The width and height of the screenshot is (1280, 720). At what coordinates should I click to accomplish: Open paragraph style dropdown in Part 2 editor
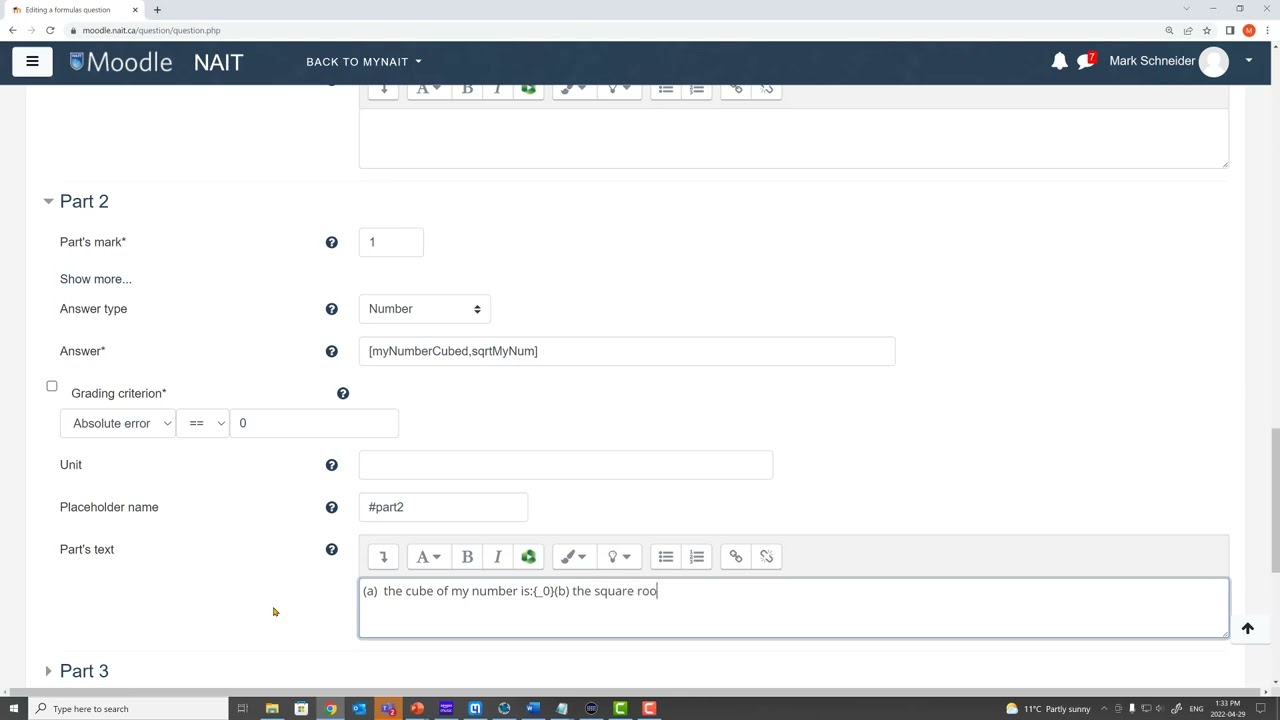[429, 557]
